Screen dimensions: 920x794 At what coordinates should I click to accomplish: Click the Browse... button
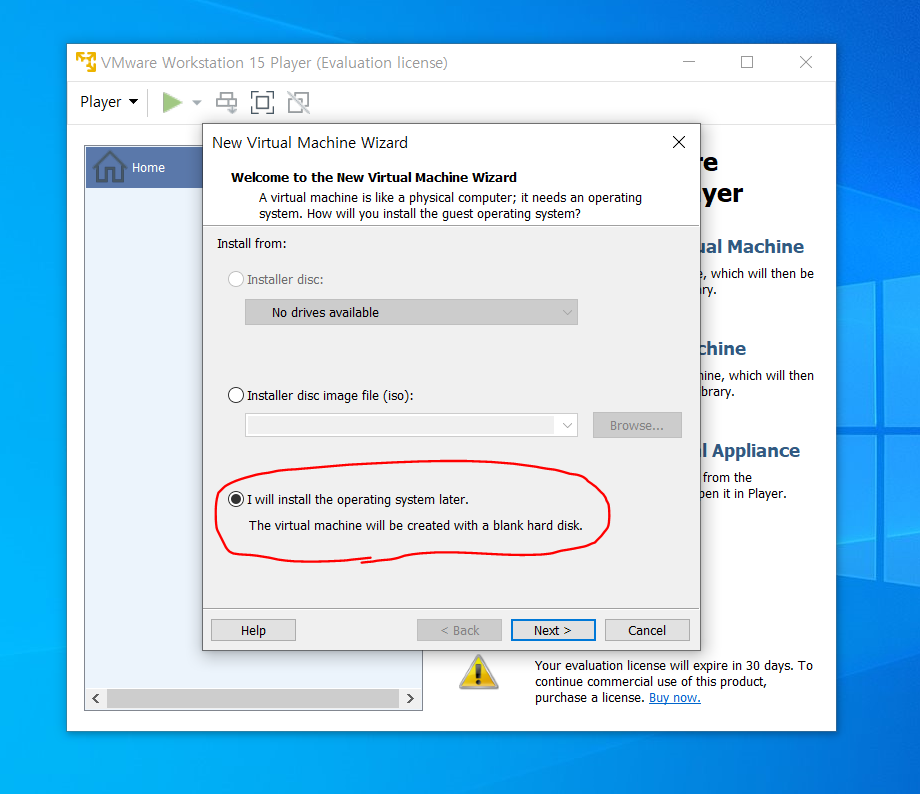[637, 425]
